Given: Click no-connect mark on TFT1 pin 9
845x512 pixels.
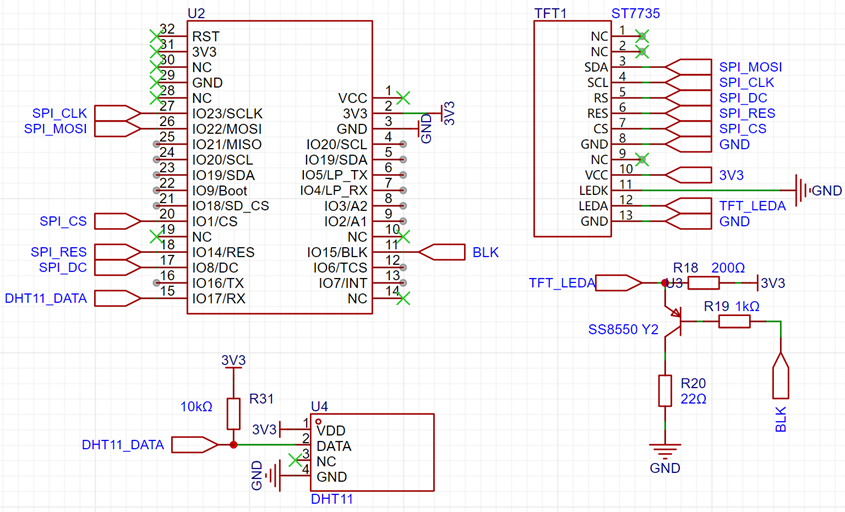Looking at the screenshot, I should coord(642,160).
